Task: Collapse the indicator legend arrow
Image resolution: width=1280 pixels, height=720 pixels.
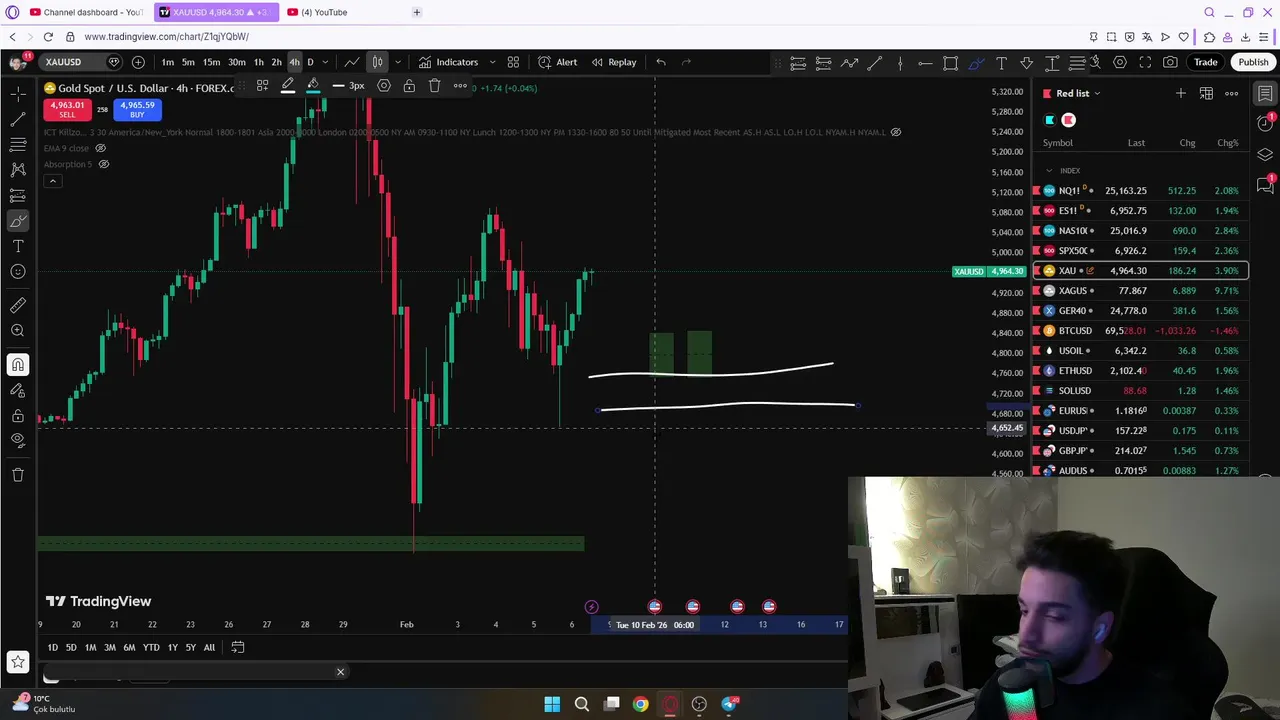Action: [52, 181]
